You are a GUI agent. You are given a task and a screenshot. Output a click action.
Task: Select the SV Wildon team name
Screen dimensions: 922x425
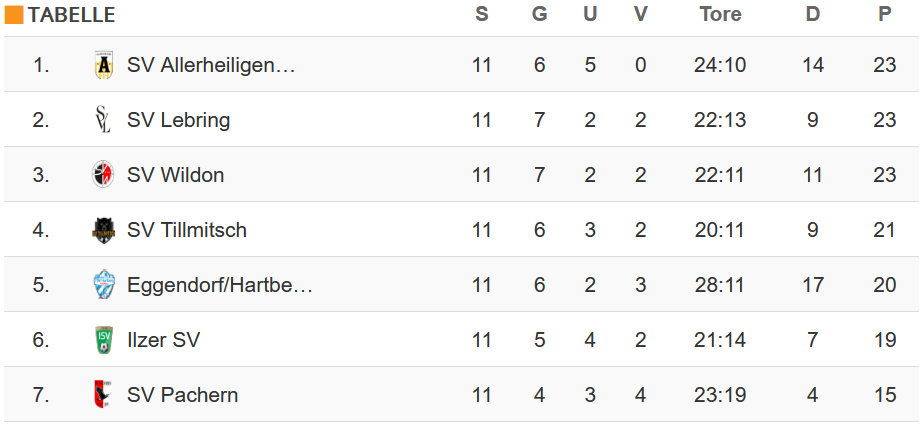tap(175, 175)
